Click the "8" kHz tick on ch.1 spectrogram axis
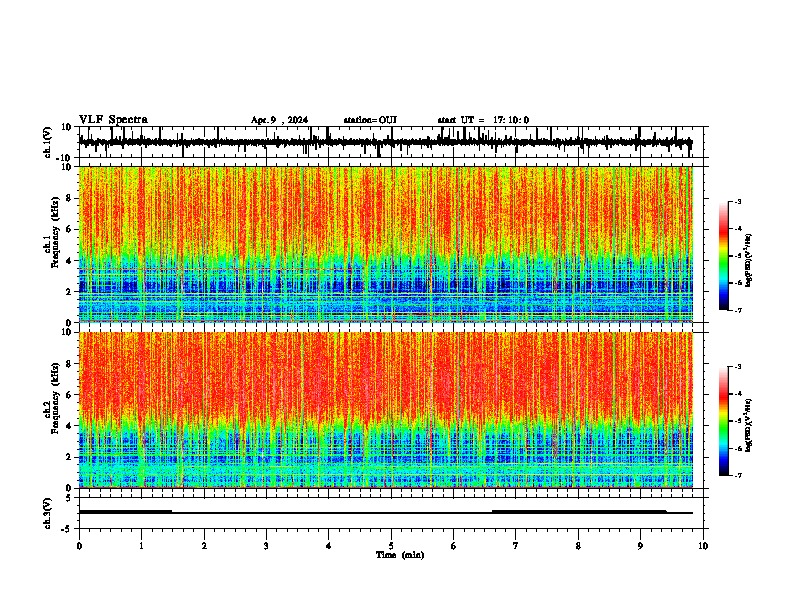This screenshot has width=792, height=612. pos(69,198)
